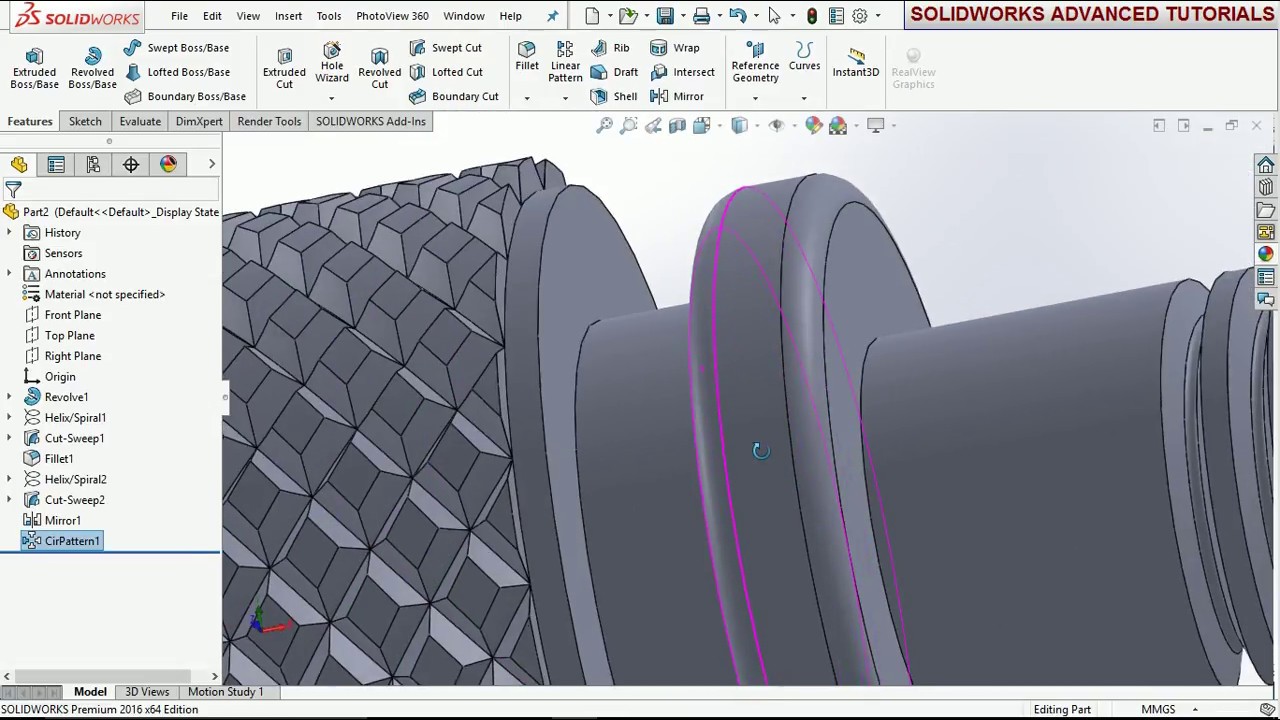Choose the Boundary Boss/Base feature
1280x720 pixels.
185,96
